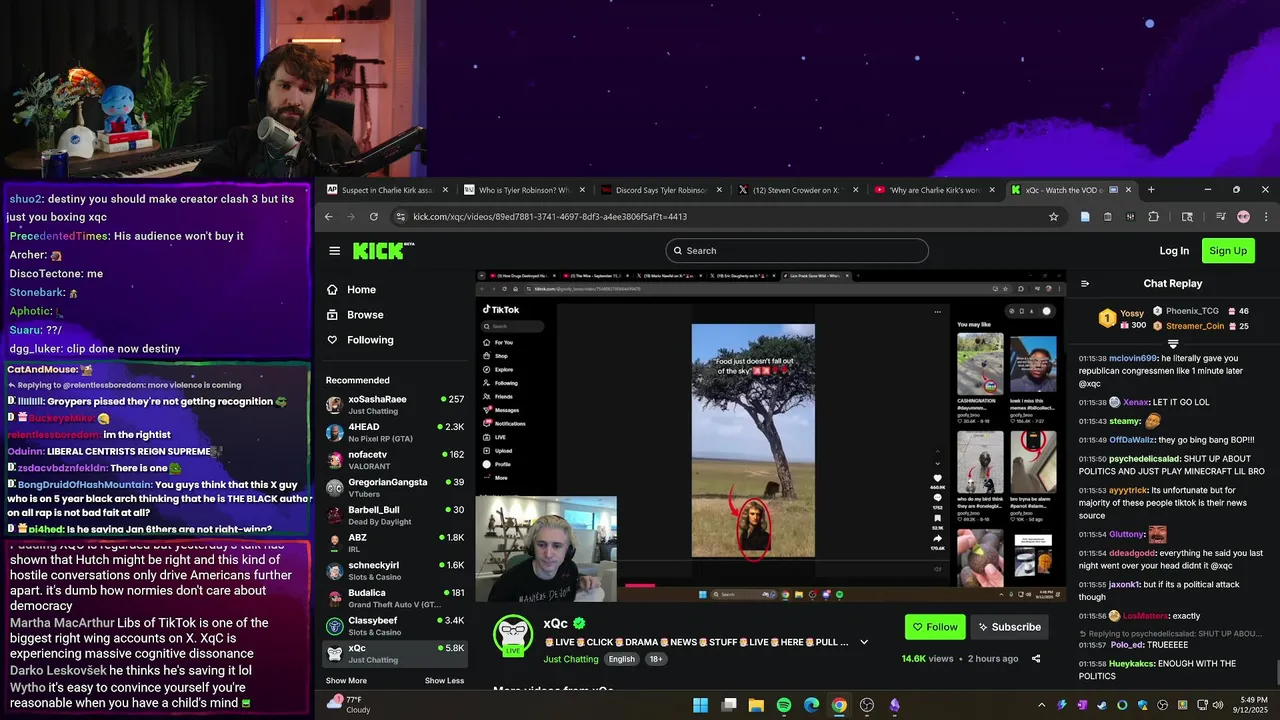The image size is (1280, 720).
Task: Open schneckyirl Slots & Casino channel
Action: (396, 571)
